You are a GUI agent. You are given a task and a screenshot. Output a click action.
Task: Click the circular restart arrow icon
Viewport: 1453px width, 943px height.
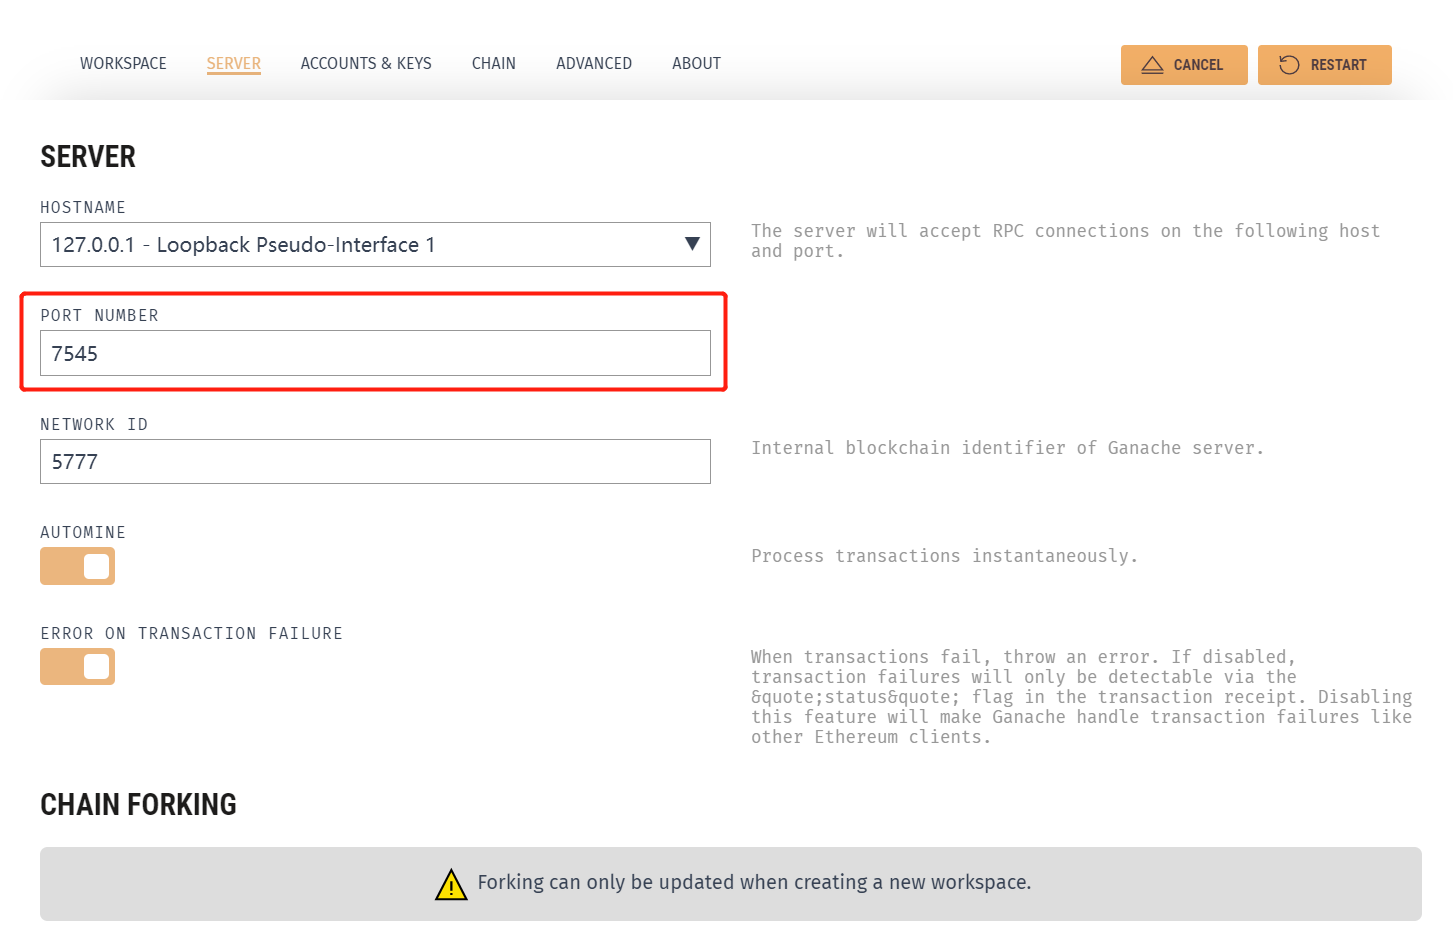1289,64
